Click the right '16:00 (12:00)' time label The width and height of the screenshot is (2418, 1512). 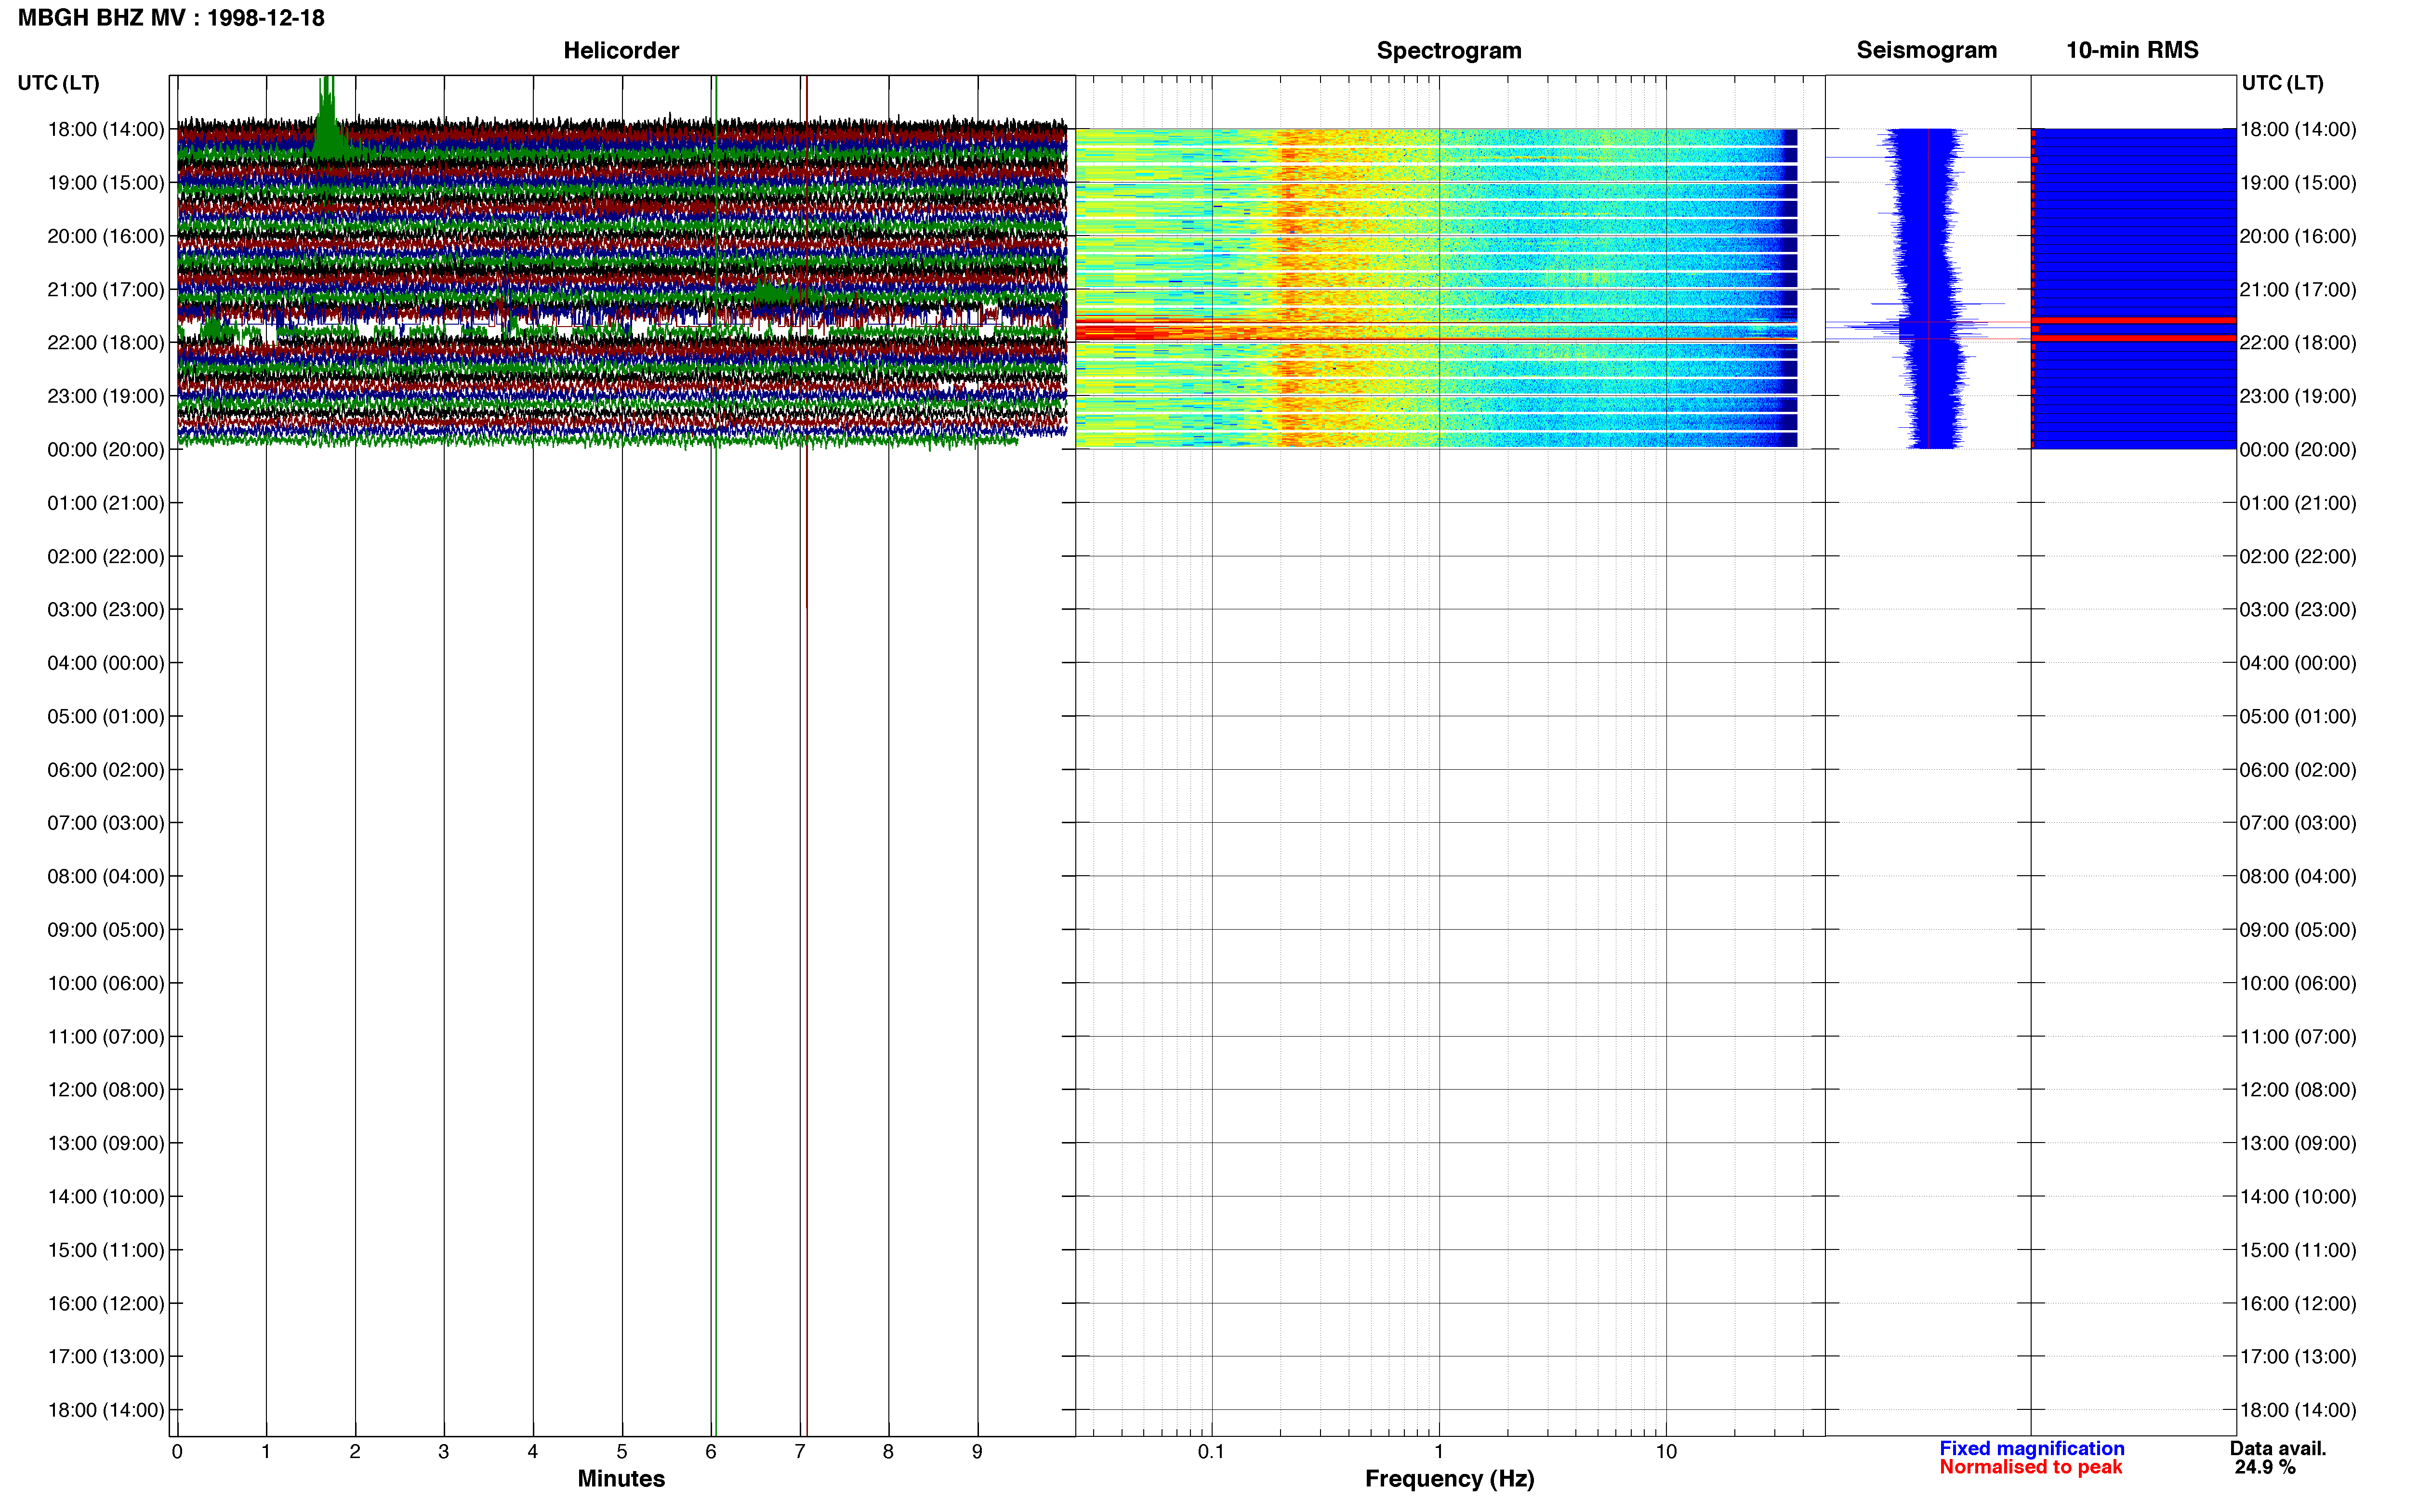(x=2298, y=1304)
